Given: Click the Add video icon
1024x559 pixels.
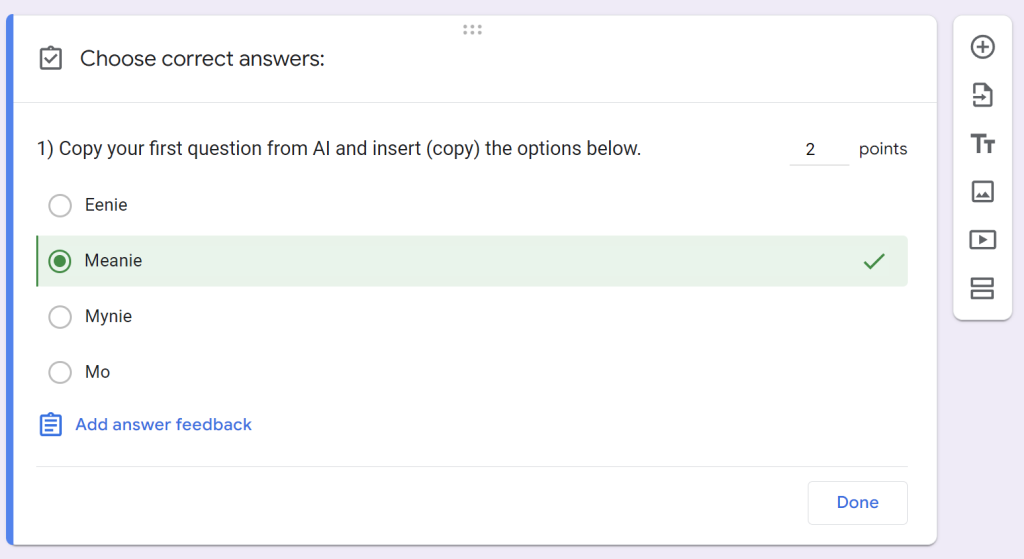Looking at the screenshot, I should pyautogui.click(x=982, y=240).
